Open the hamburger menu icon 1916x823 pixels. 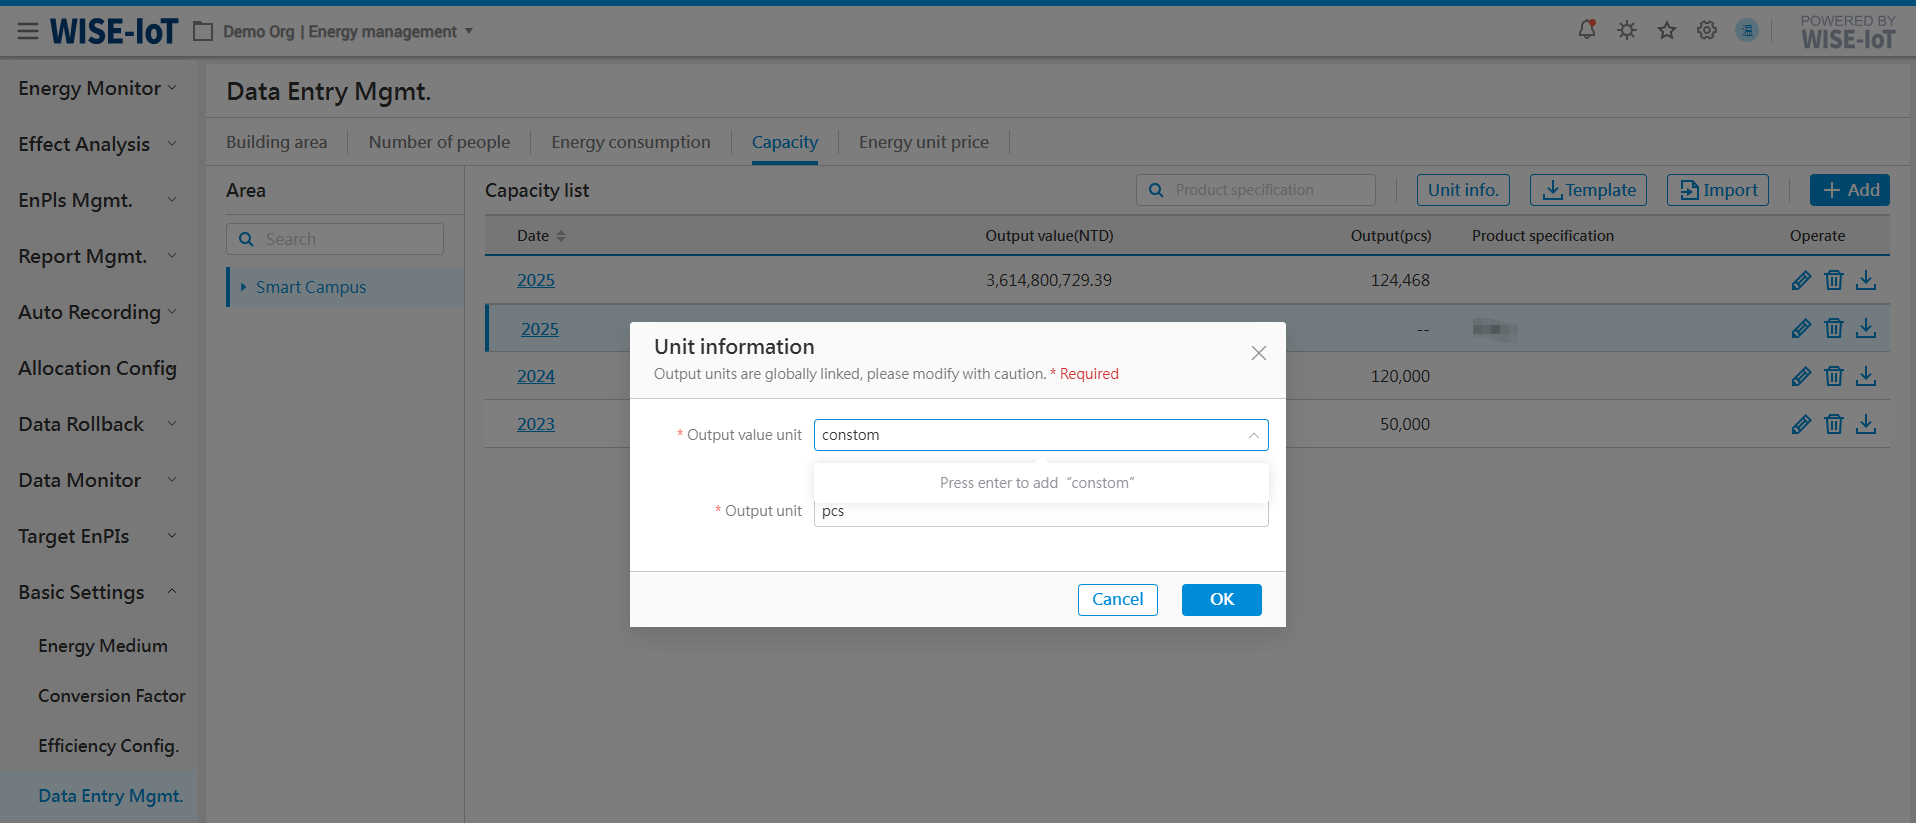28,32
